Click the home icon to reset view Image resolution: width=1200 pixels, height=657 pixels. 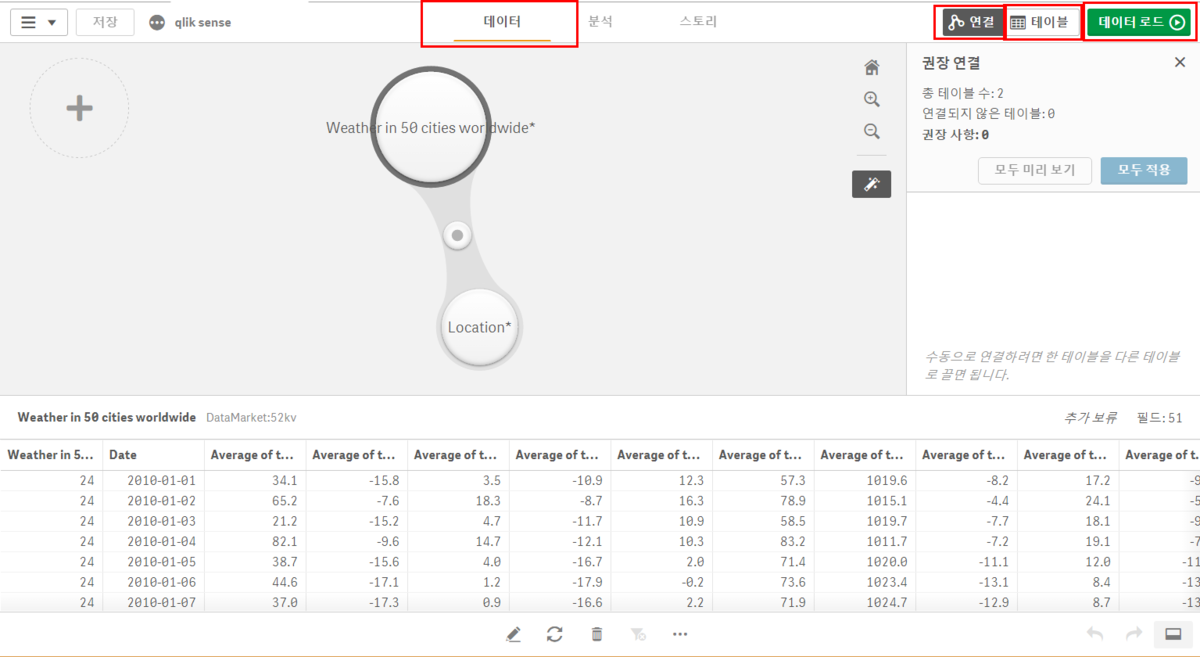click(872, 68)
